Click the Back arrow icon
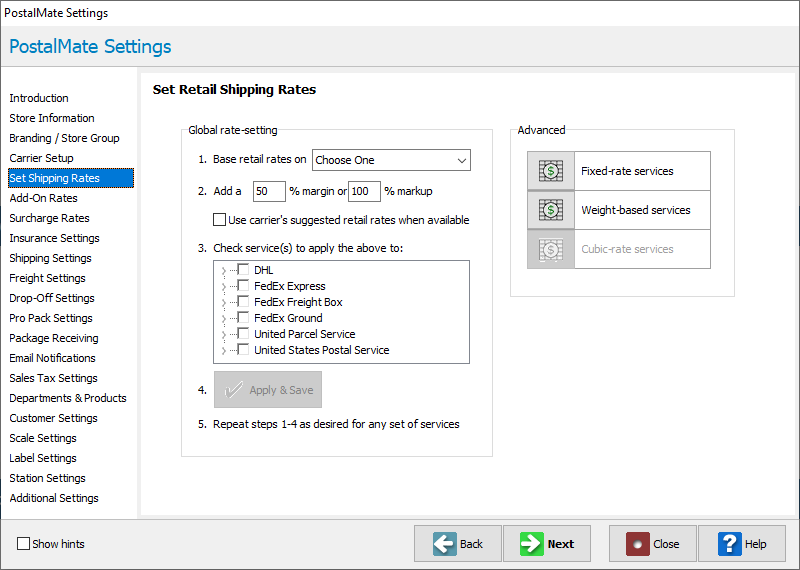This screenshot has width=800, height=570. coord(445,543)
